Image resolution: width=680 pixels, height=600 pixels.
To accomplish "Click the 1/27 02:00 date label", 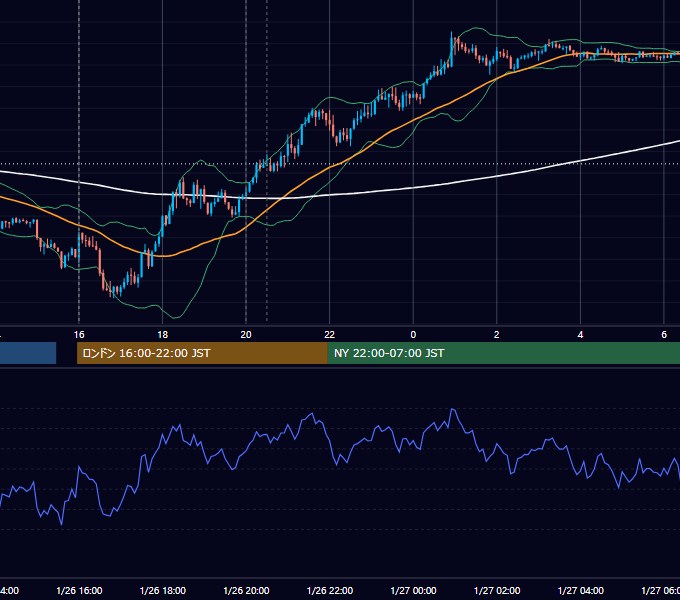I will pyautogui.click(x=497, y=591).
